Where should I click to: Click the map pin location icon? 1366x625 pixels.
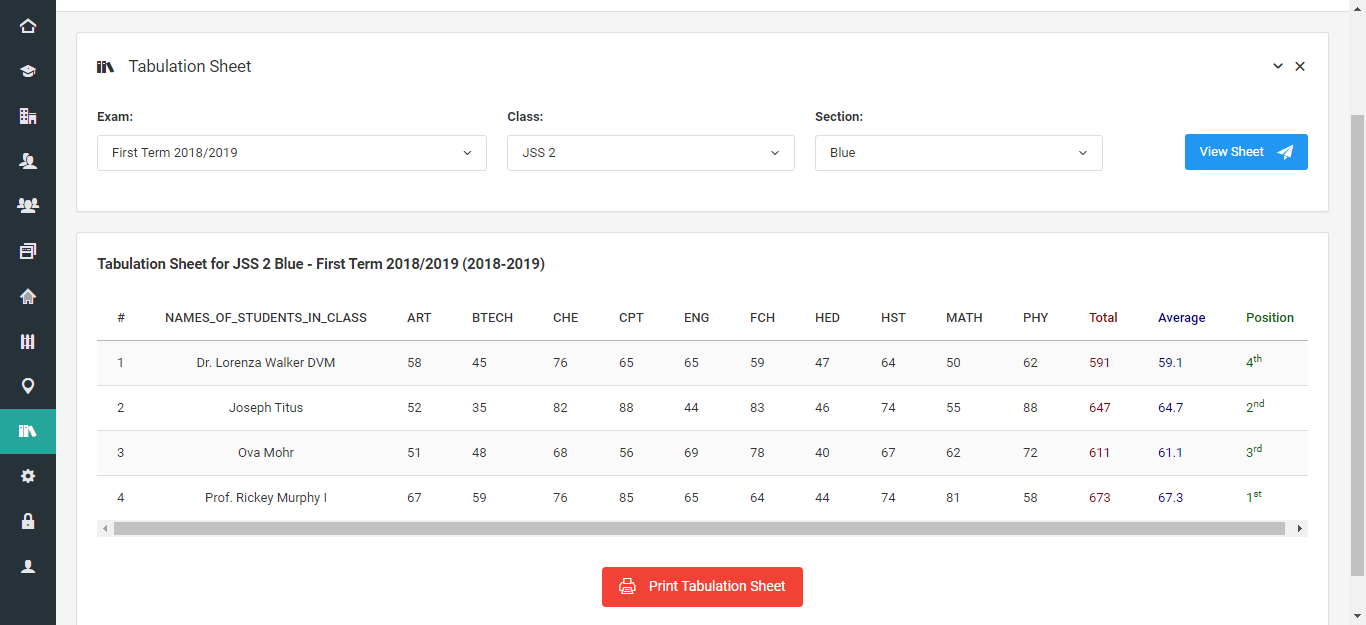point(28,386)
